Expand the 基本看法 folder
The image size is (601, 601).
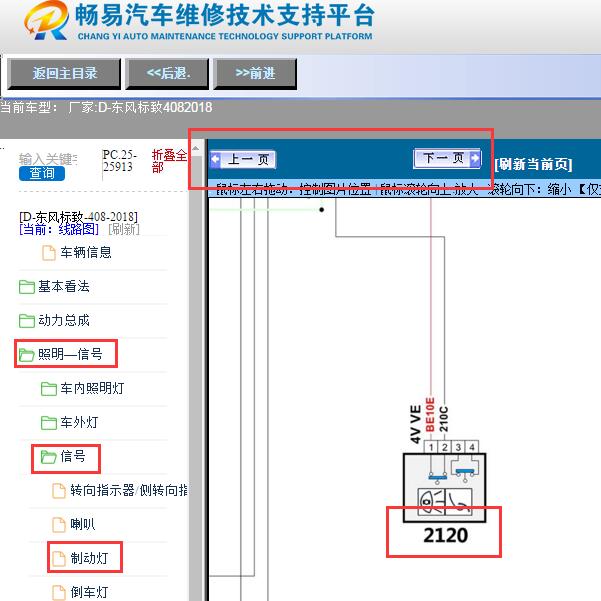64,287
